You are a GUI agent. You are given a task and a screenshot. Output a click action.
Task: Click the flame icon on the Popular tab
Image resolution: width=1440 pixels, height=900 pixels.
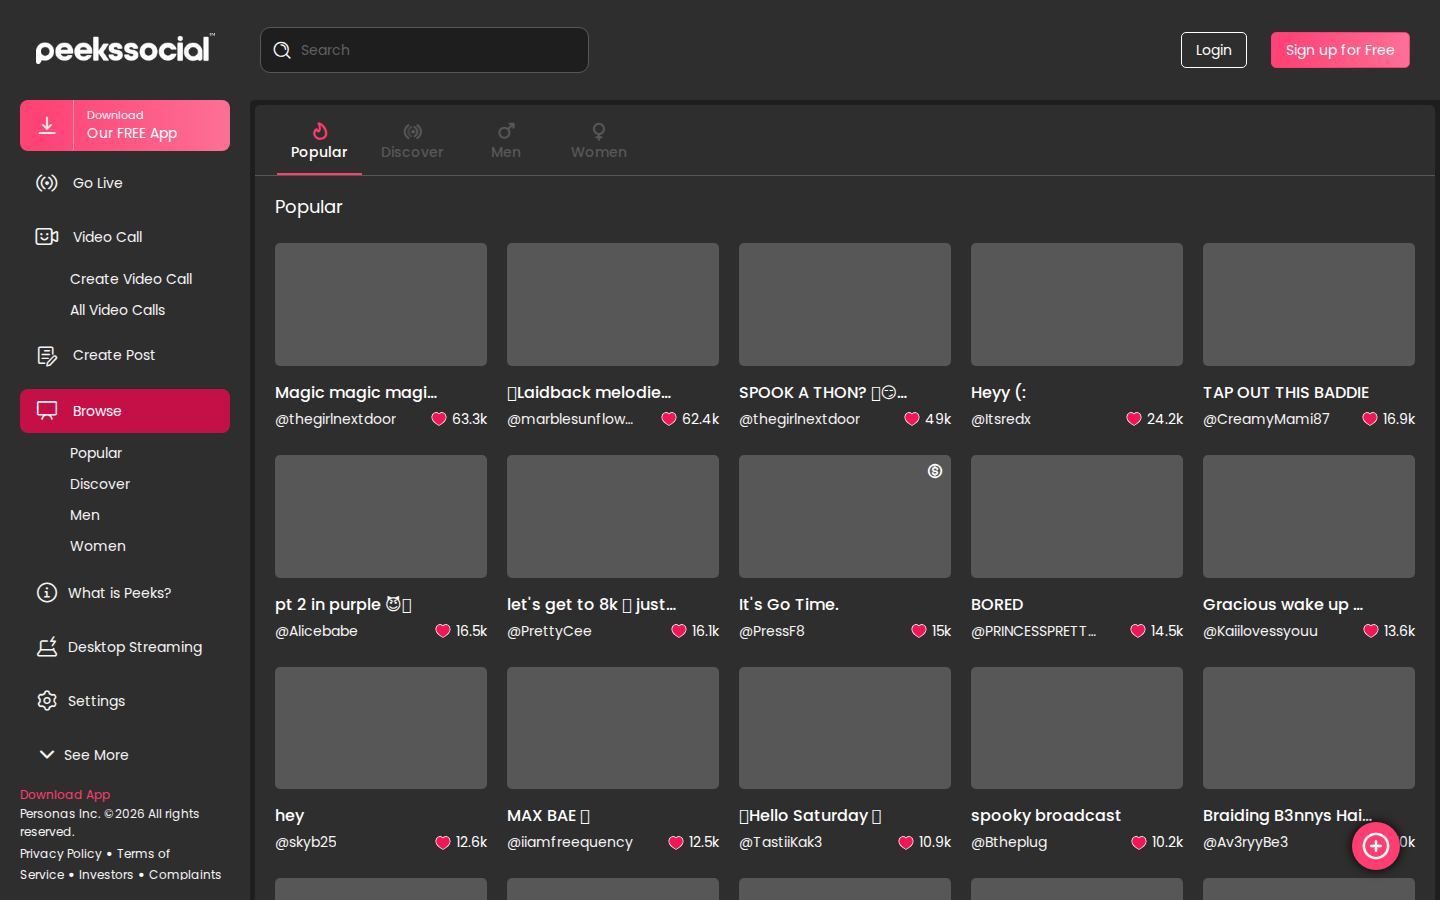click(320, 131)
